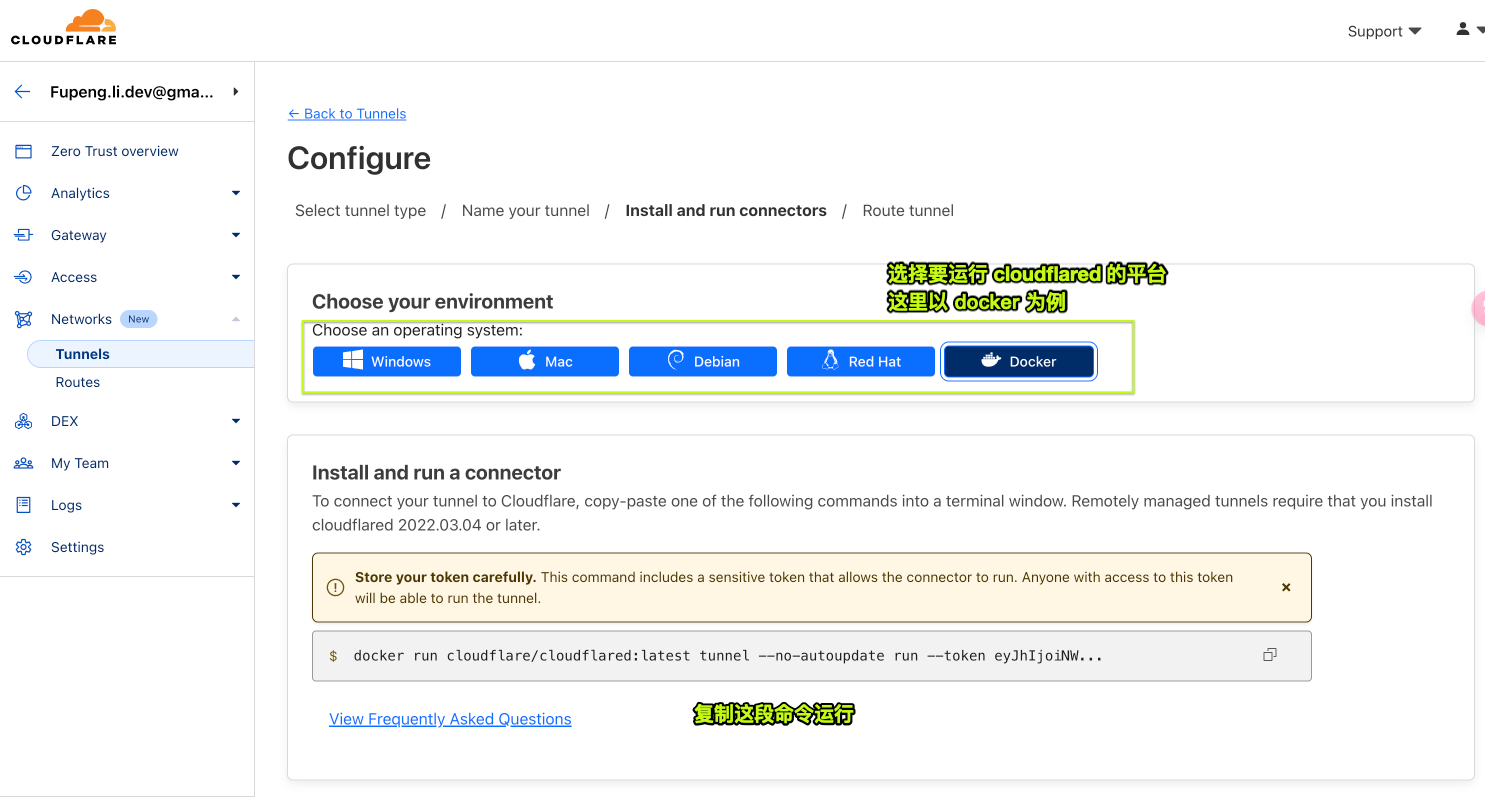Expand the My Team menu chevron
Screen dimensions: 1485x797
tap(236, 463)
